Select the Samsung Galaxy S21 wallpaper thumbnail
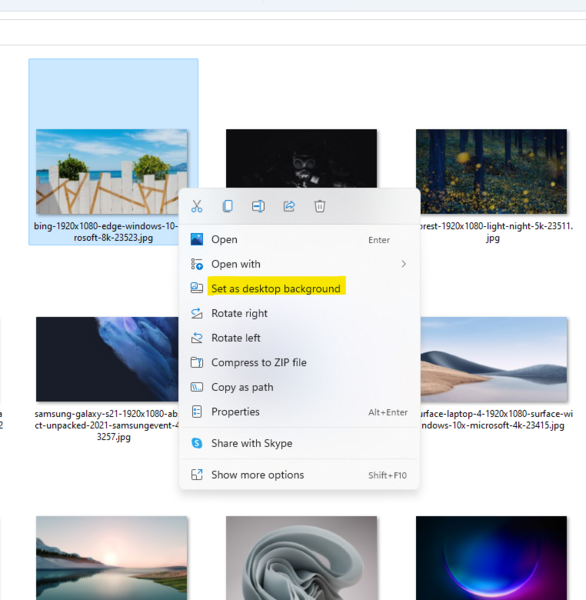Screen dimensions: 586x600 107,359
